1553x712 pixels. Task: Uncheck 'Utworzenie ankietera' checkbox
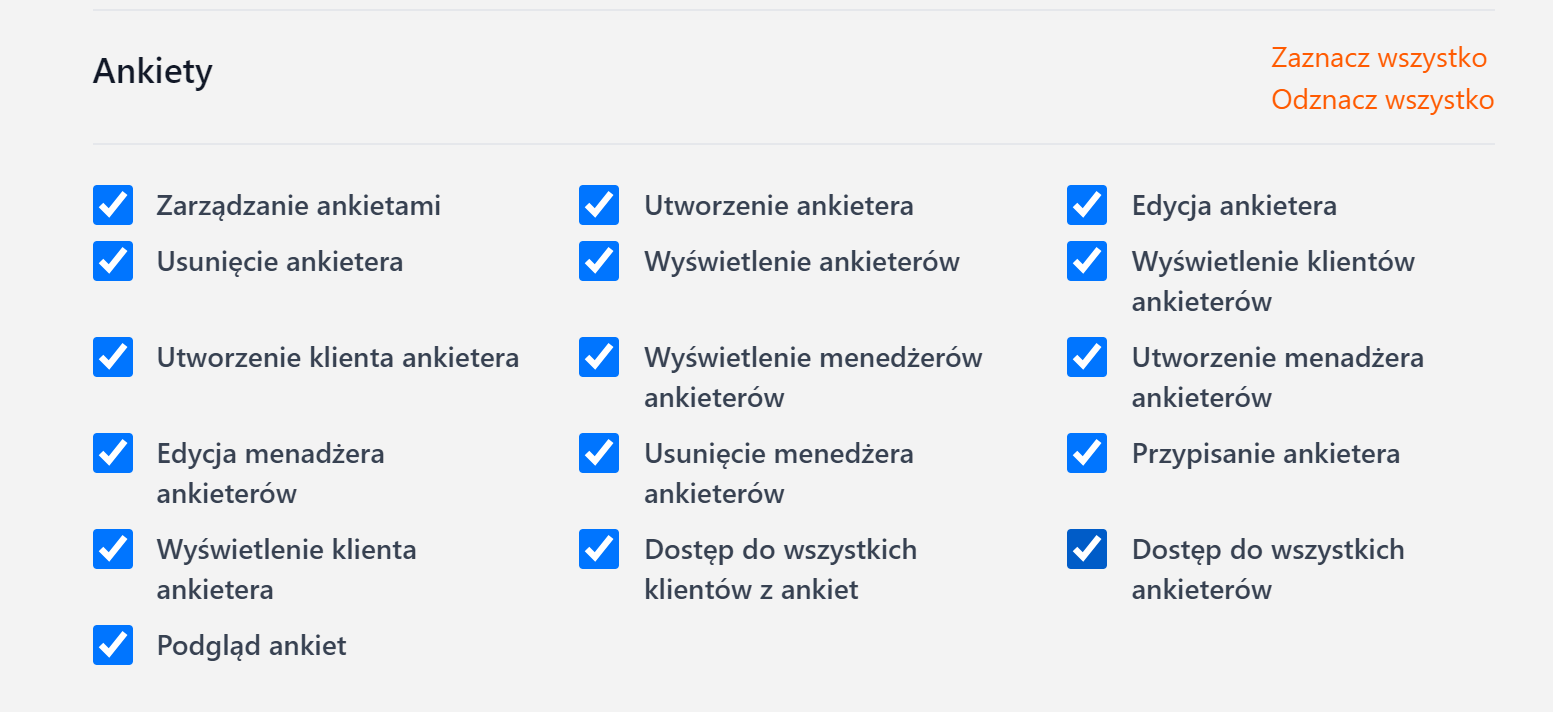pos(599,205)
